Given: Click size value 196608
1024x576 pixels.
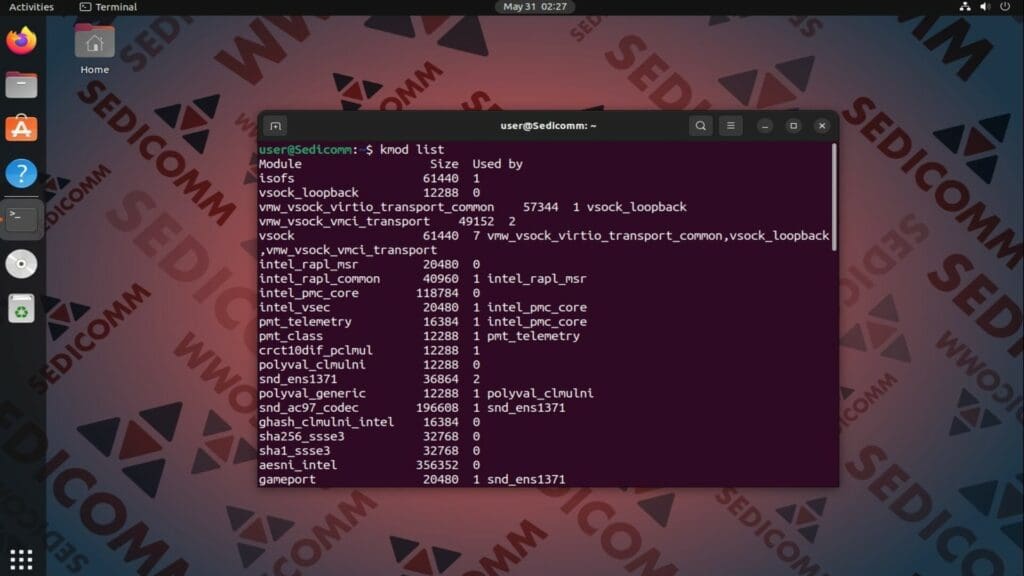Looking at the screenshot, I should [437, 408].
